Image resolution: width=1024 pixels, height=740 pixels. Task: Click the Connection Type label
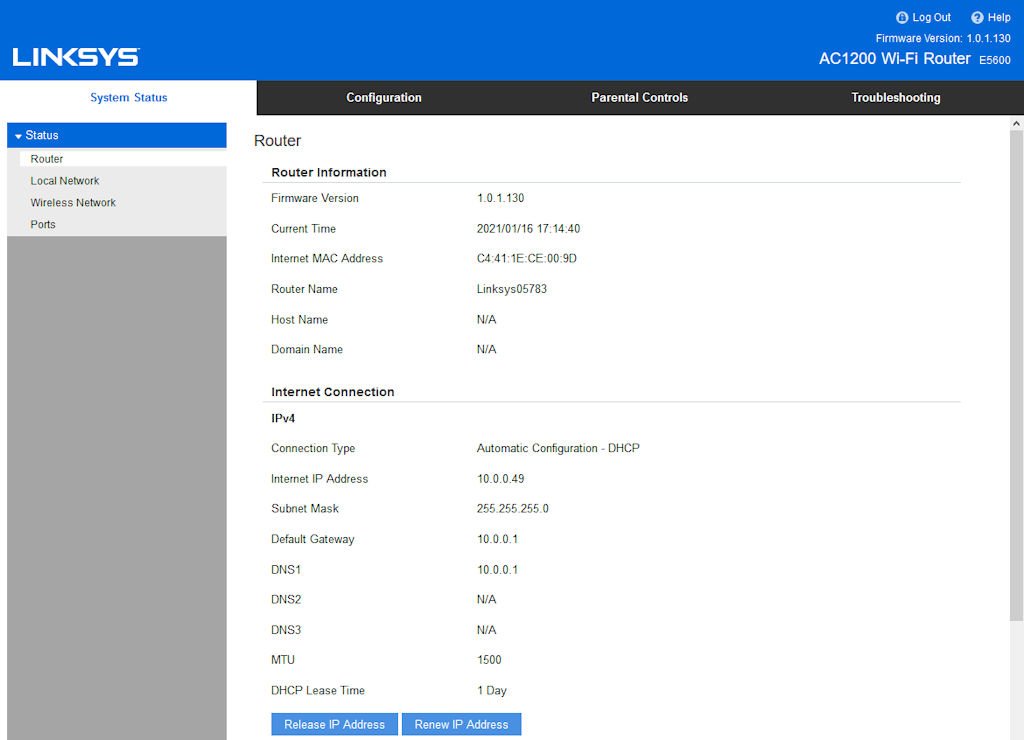point(313,448)
